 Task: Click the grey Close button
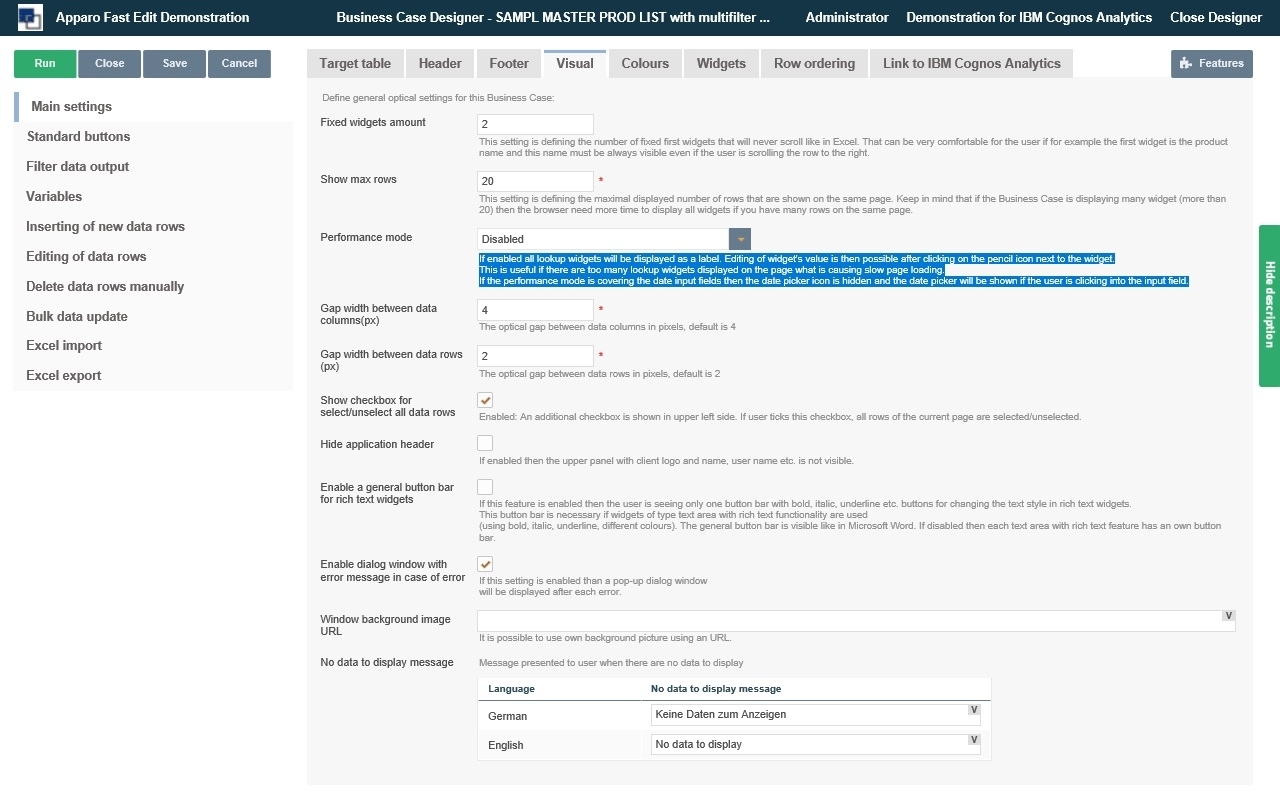coord(110,64)
